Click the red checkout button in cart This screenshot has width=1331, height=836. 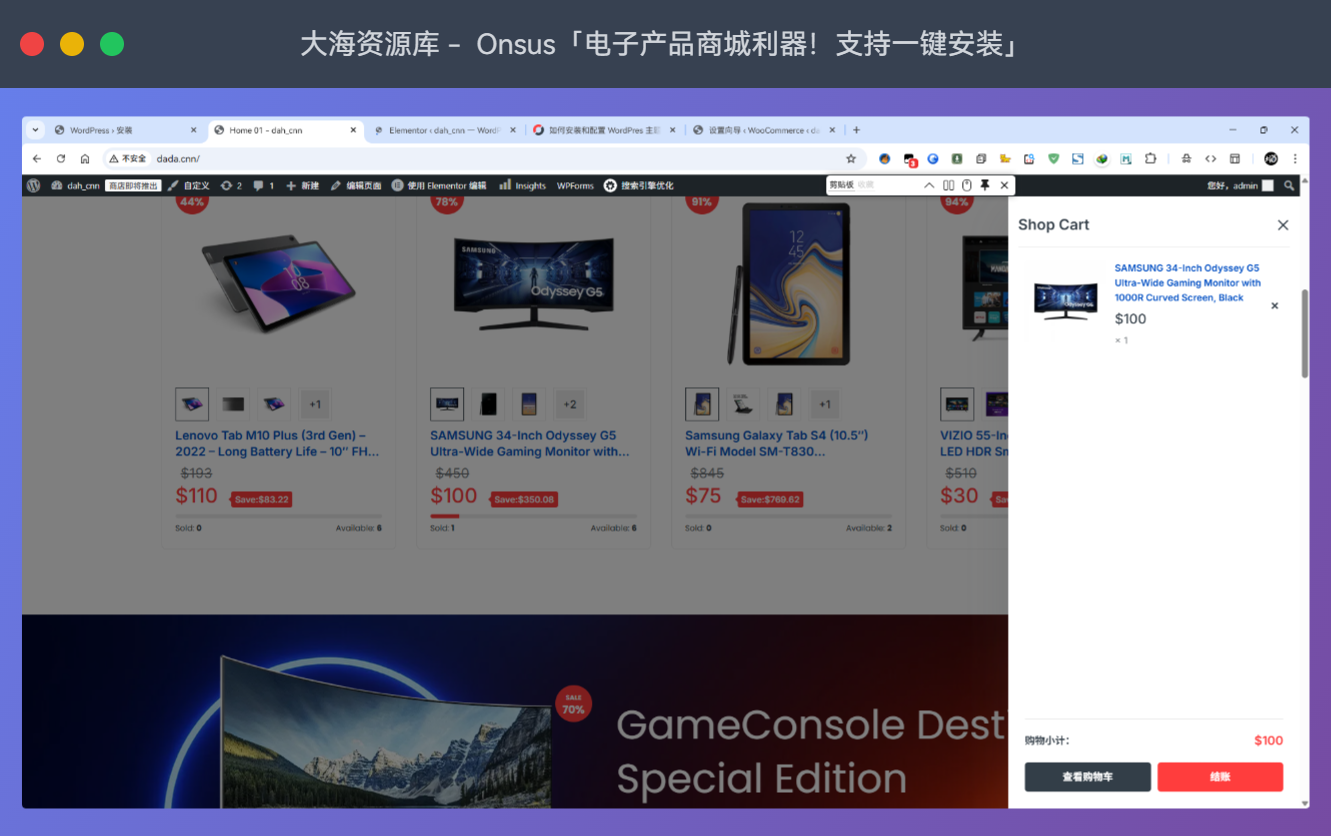pyautogui.click(x=1219, y=776)
